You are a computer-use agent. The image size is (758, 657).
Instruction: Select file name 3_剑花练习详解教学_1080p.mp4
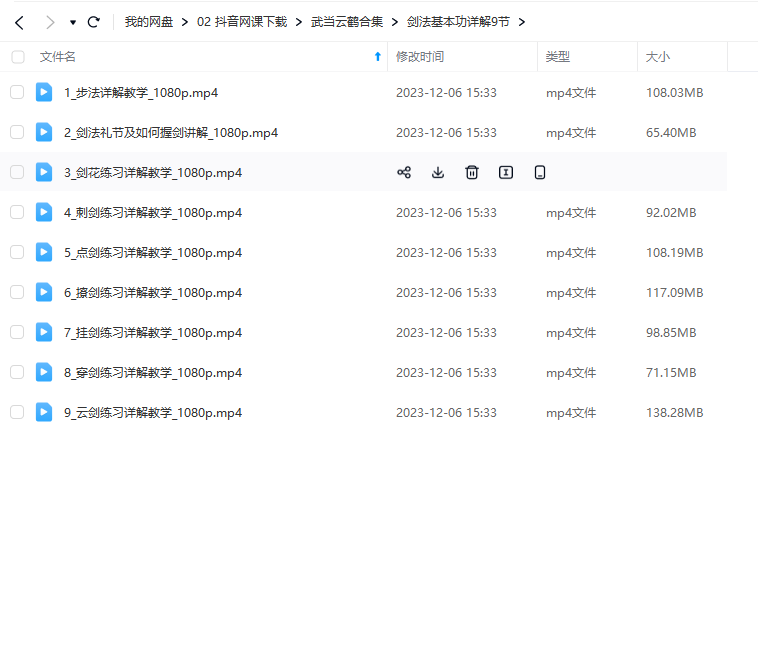[153, 173]
